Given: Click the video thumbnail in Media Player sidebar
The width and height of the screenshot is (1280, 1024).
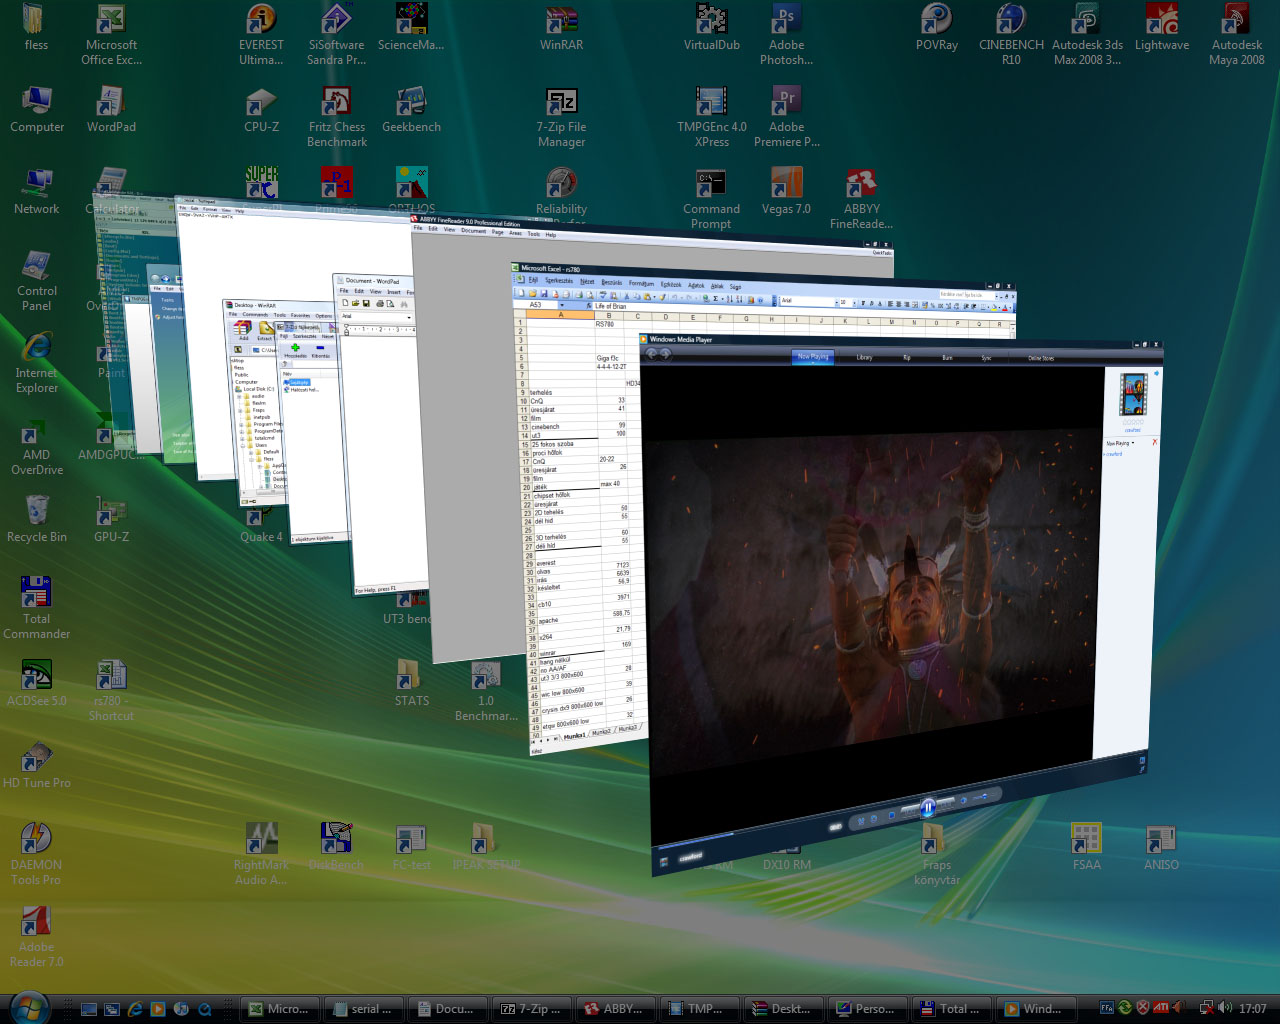Looking at the screenshot, I should coord(1133,394).
